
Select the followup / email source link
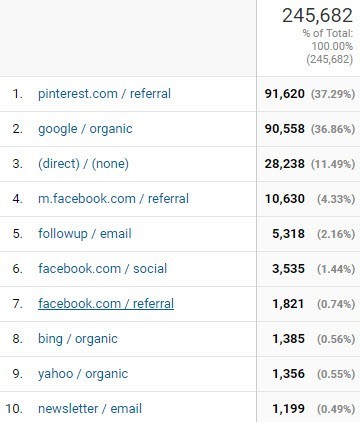click(x=85, y=234)
